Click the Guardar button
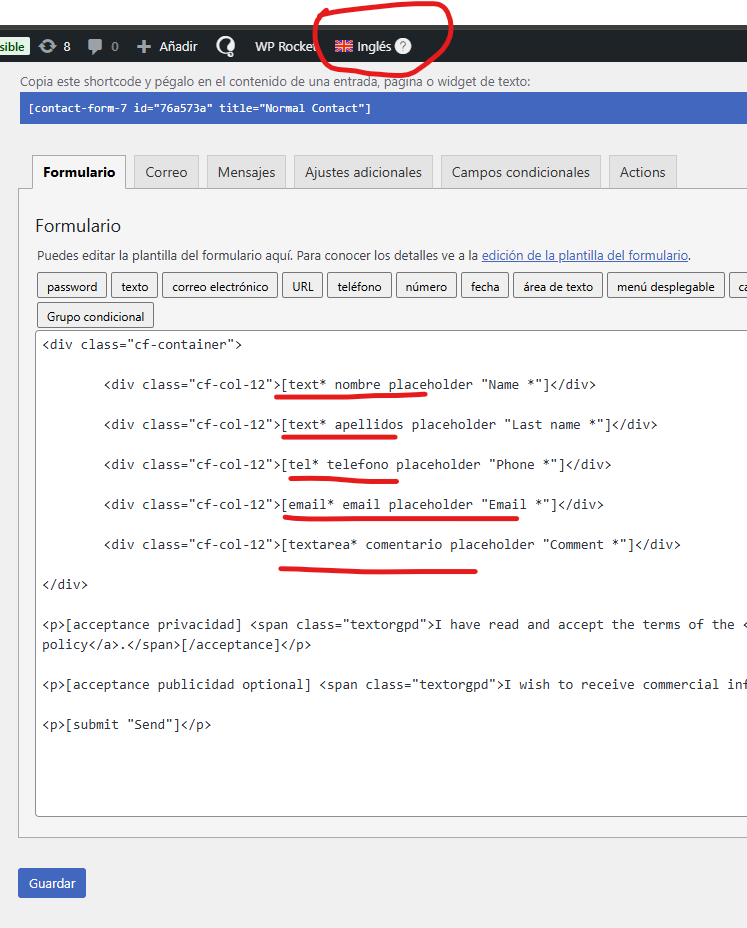The height and width of the screenshot is (928, 747). tap(52, 883)
